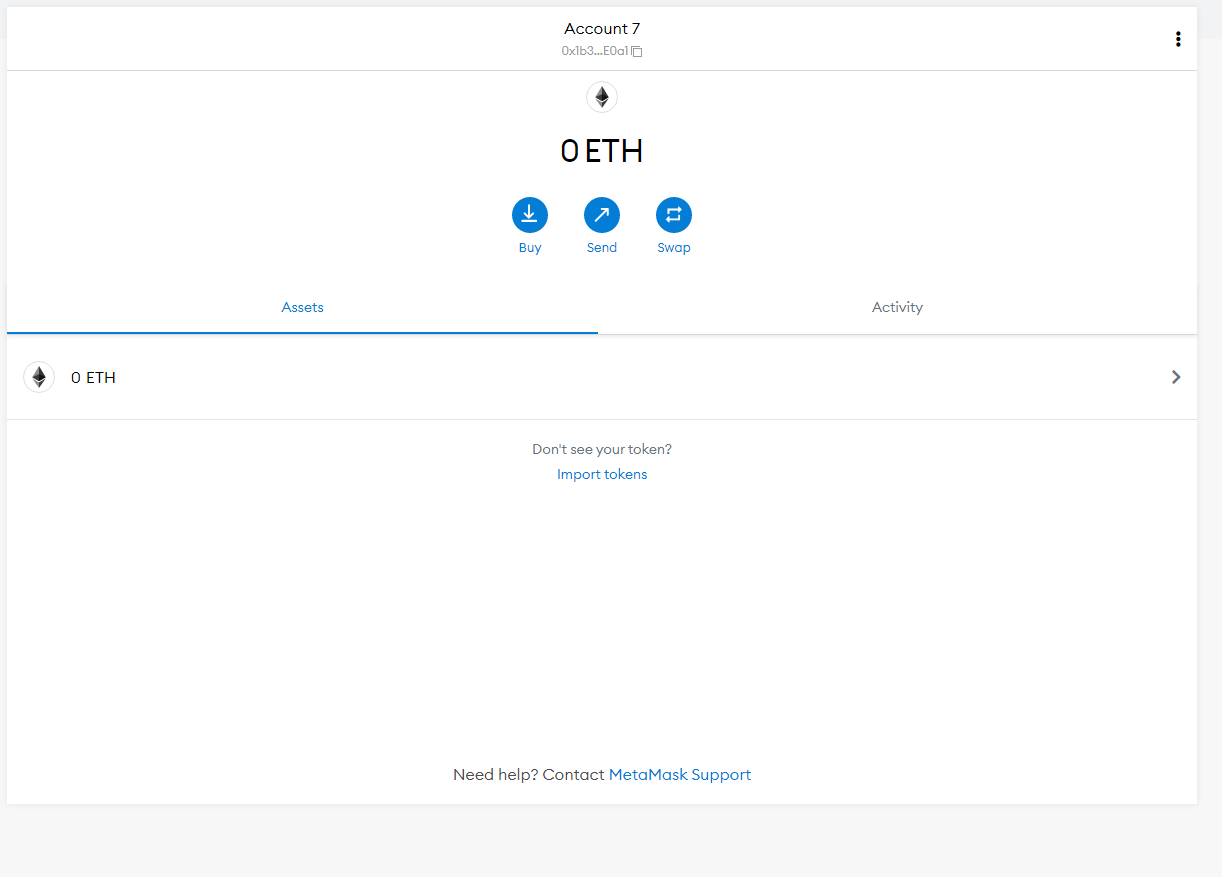Expand the ETH asset row chevron
This screenshot has width=1222, height=877.
tap(1176, 377)
